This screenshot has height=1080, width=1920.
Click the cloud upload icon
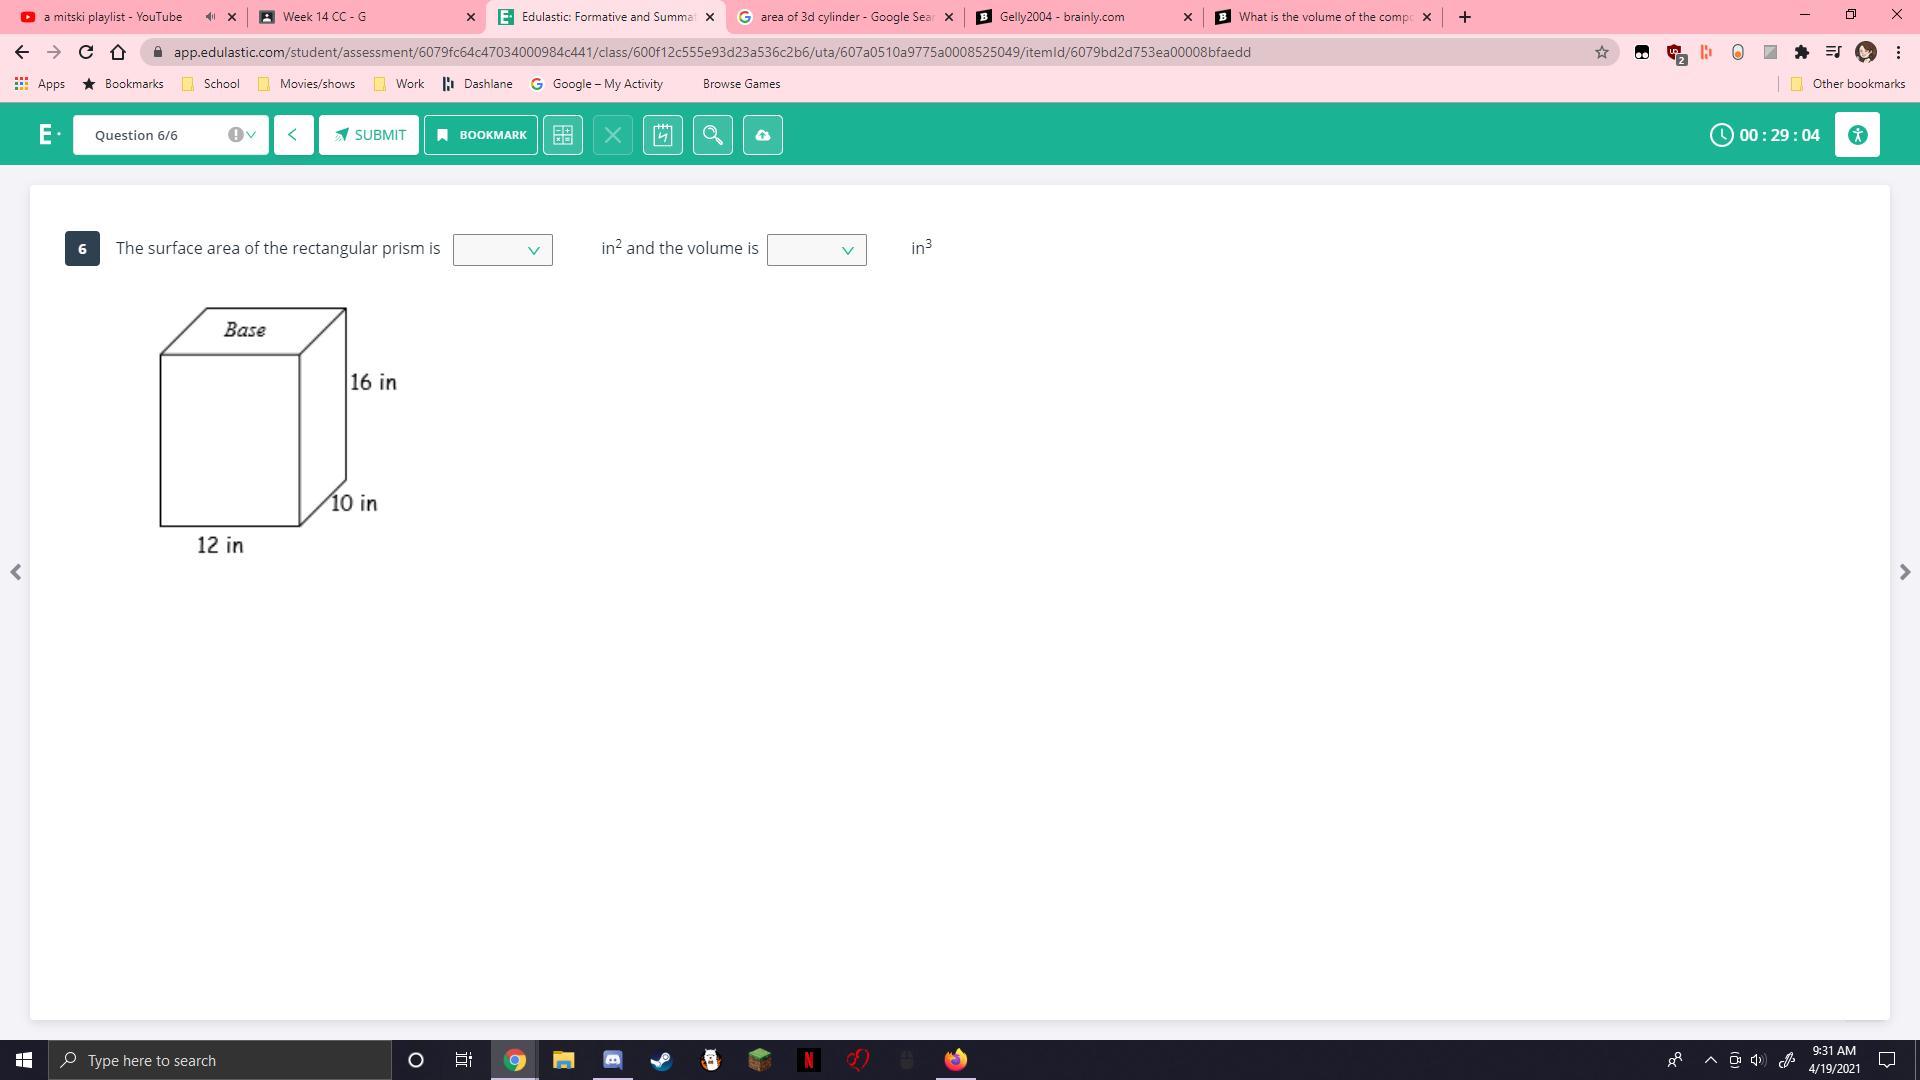(x=762, y=135)
